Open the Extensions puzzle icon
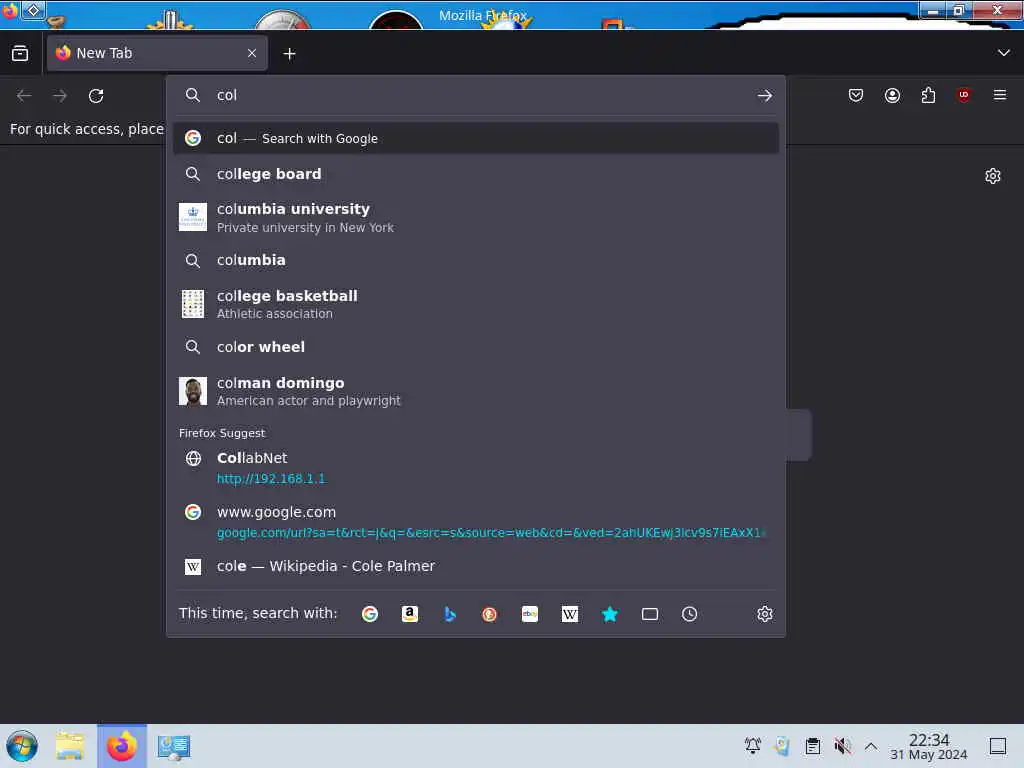The image size is (1024, 768). pyautogui.click(x=928, y=95)
